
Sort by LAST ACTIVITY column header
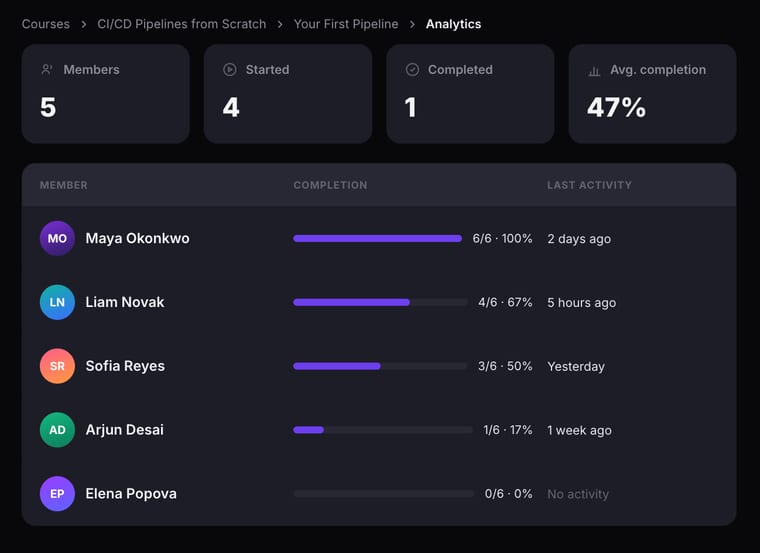click(x=589, y=185)
